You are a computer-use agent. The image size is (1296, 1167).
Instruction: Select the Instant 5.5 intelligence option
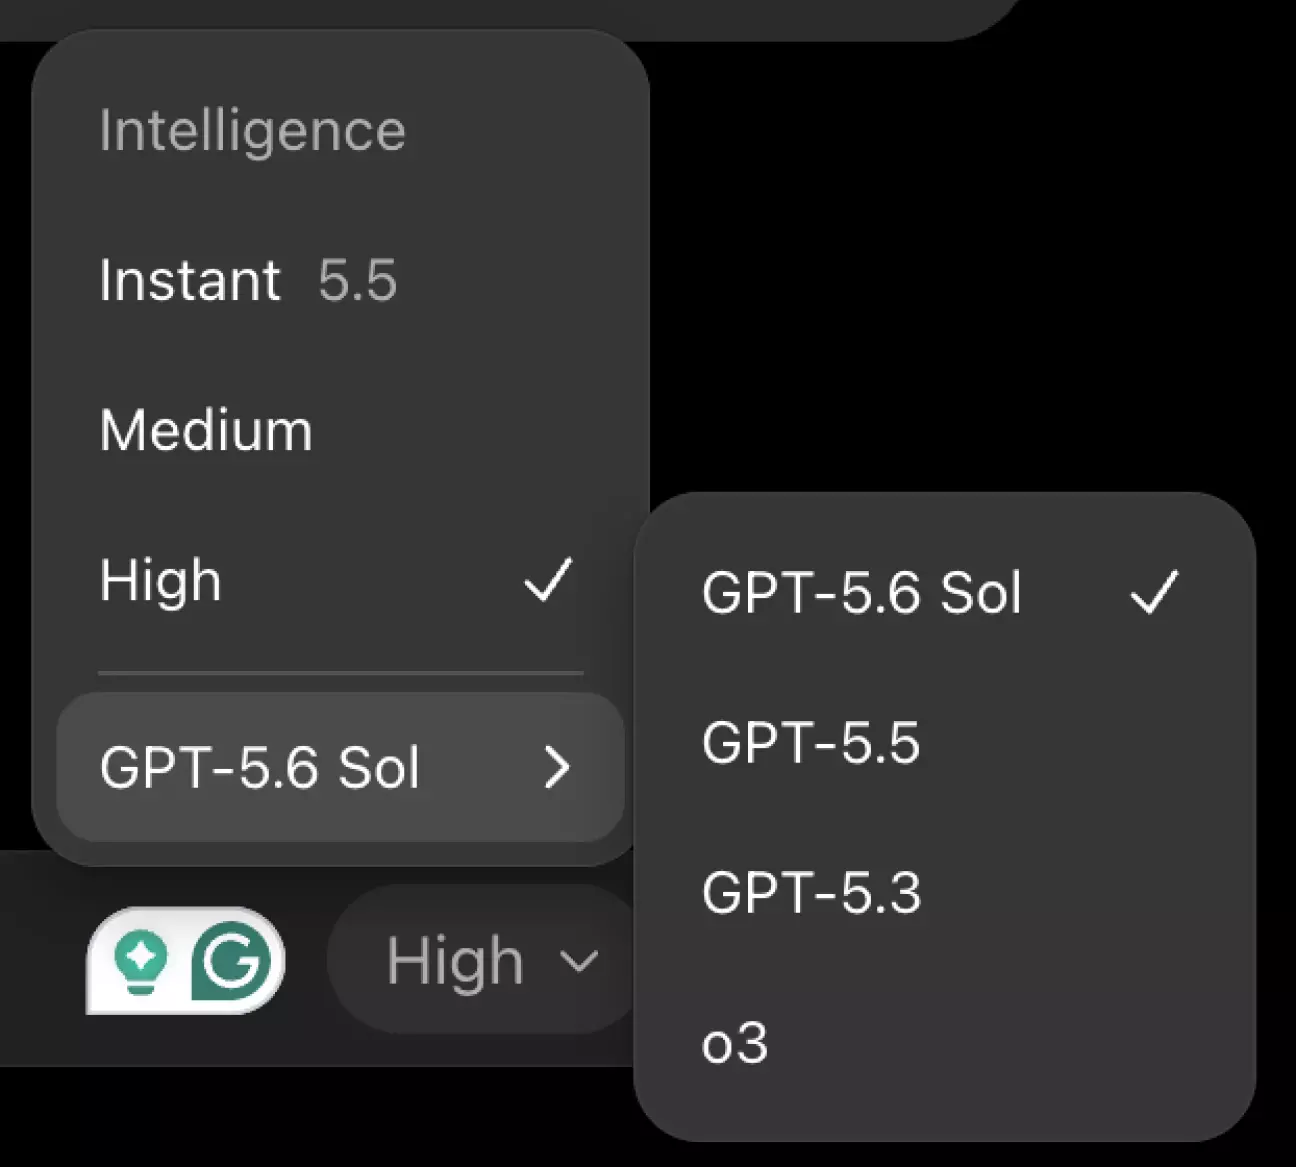340,280
